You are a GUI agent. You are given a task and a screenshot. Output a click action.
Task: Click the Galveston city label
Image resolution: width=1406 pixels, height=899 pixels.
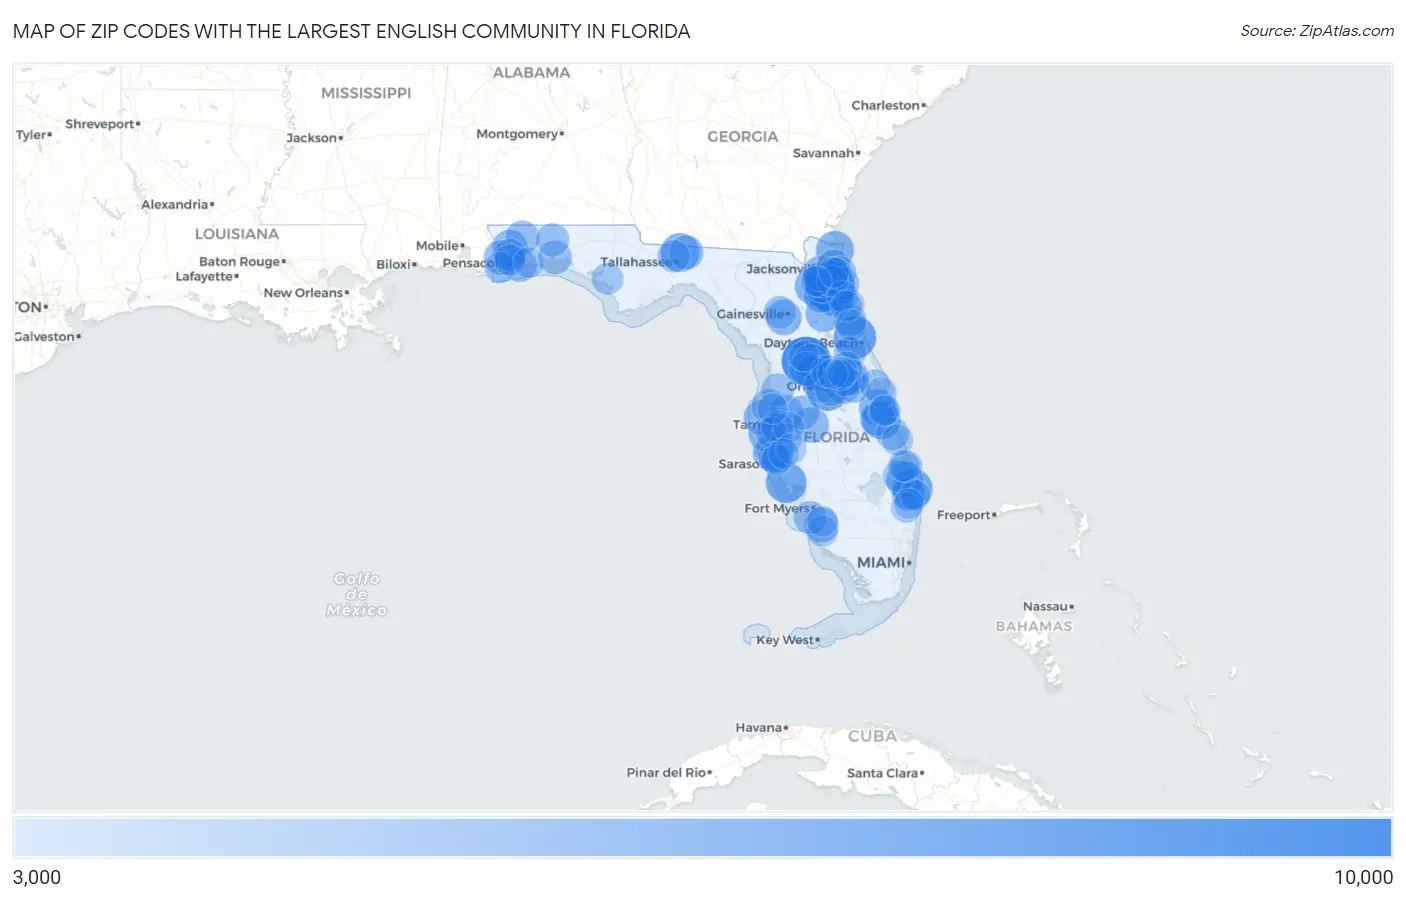(45, 337)
